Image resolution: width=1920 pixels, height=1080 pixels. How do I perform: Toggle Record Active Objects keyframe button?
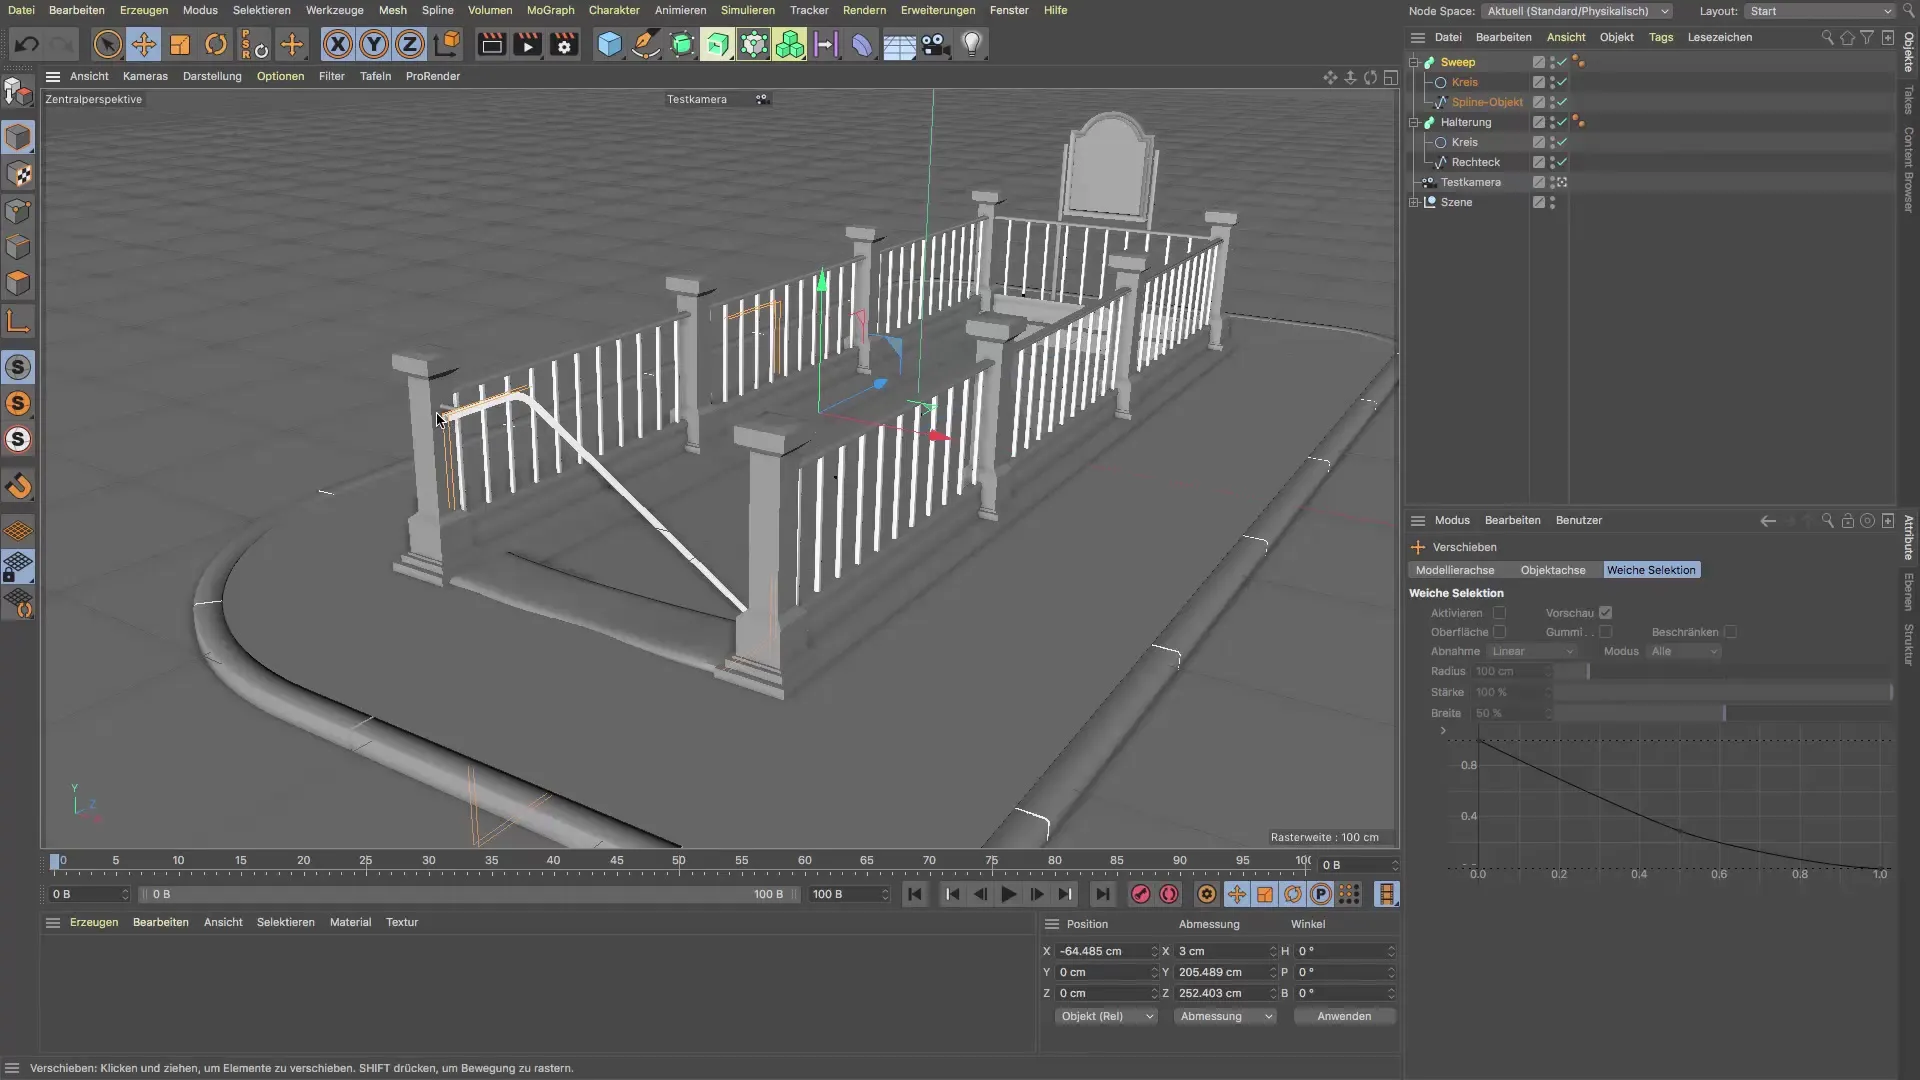click(x=1140, y=895)
